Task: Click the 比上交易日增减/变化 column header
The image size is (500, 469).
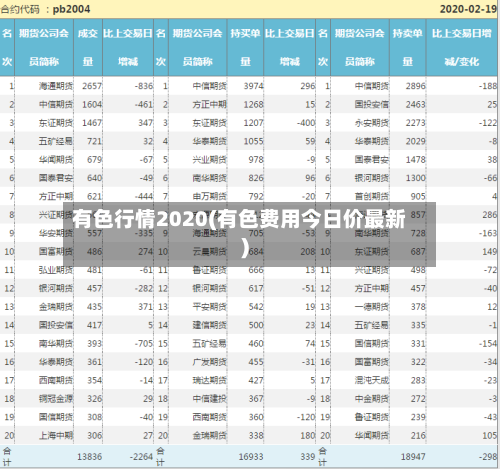Action: click(x=462, y=47)
